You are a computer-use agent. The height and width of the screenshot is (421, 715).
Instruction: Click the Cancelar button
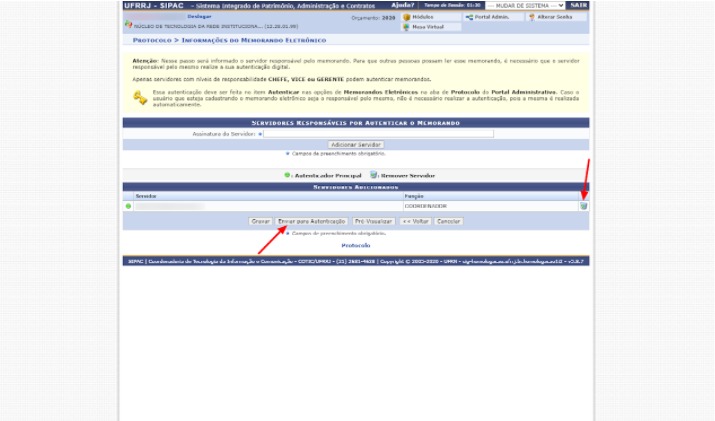pyautogui.click(x=449, y=221)
